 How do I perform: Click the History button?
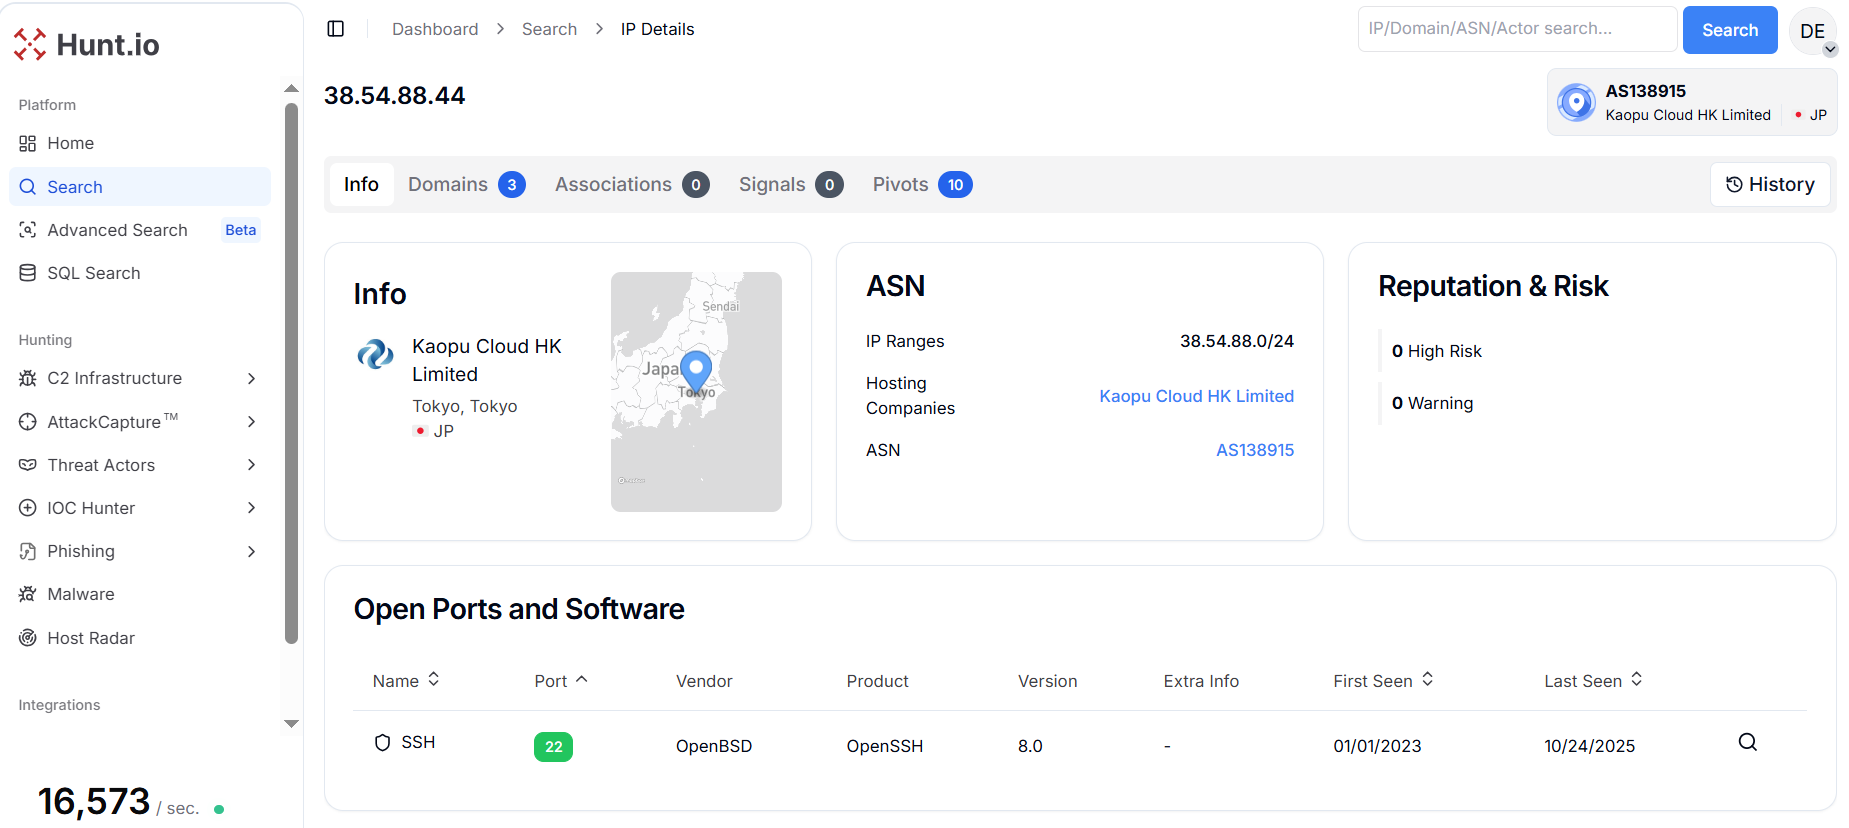click(x=1770, y=185)
